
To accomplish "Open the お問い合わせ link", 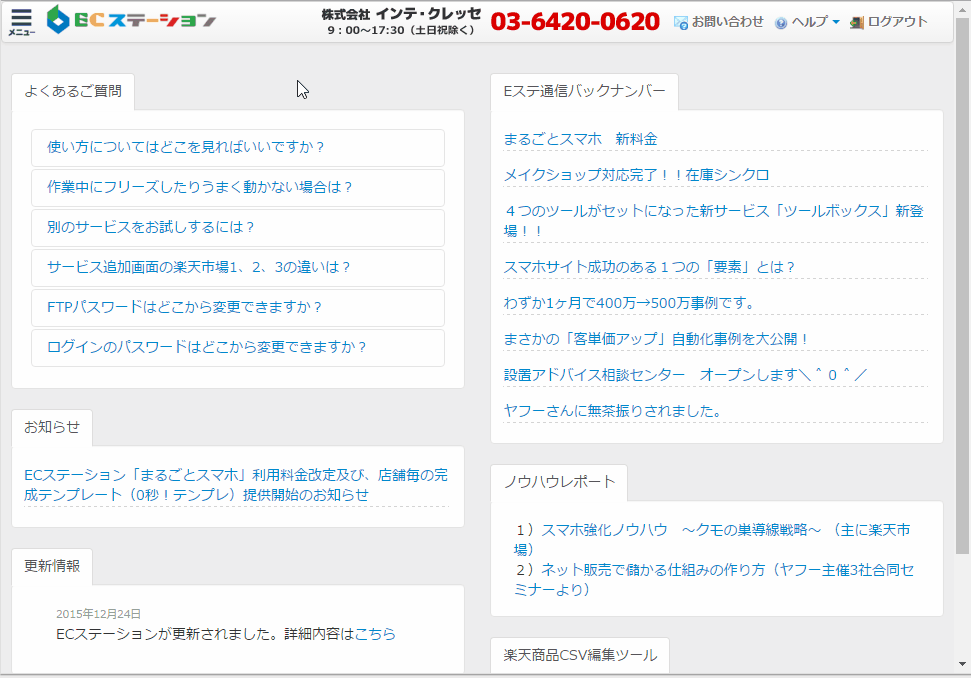I will (727, 22).
